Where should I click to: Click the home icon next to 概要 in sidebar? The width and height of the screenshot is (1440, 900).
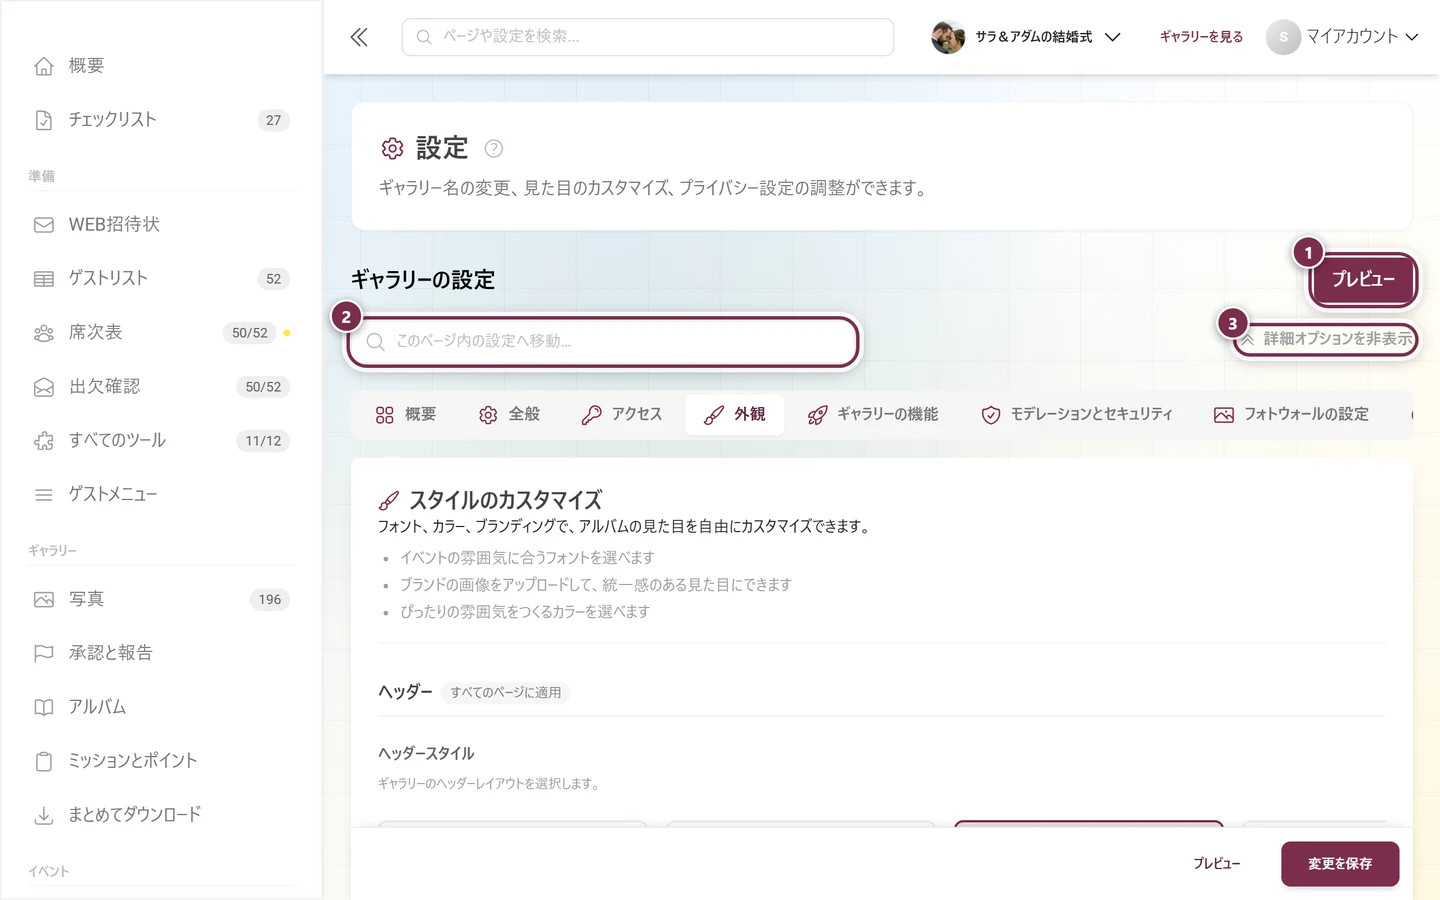tap(44, 66)
